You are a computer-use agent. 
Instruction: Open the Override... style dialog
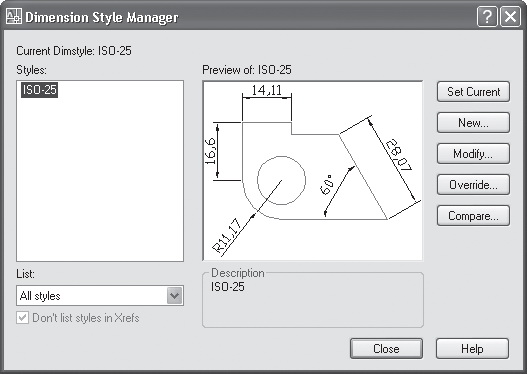click(473, 184)
